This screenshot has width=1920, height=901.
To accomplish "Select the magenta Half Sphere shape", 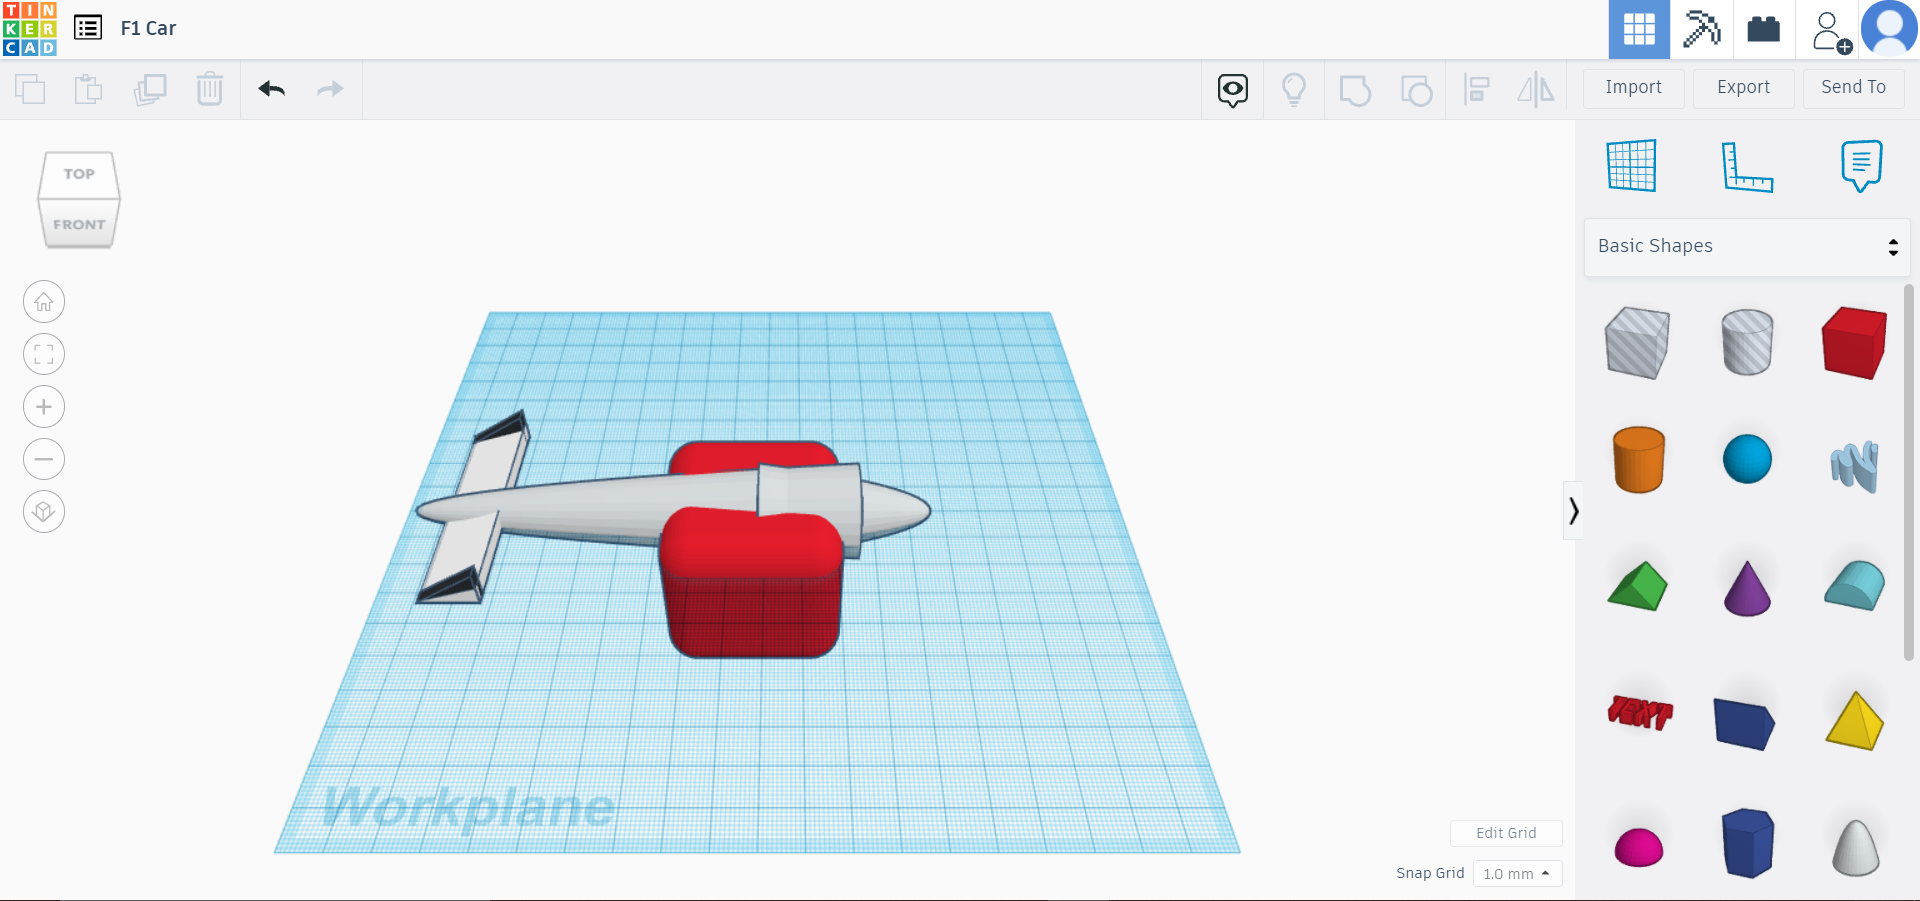I will tap(1639, 847).
